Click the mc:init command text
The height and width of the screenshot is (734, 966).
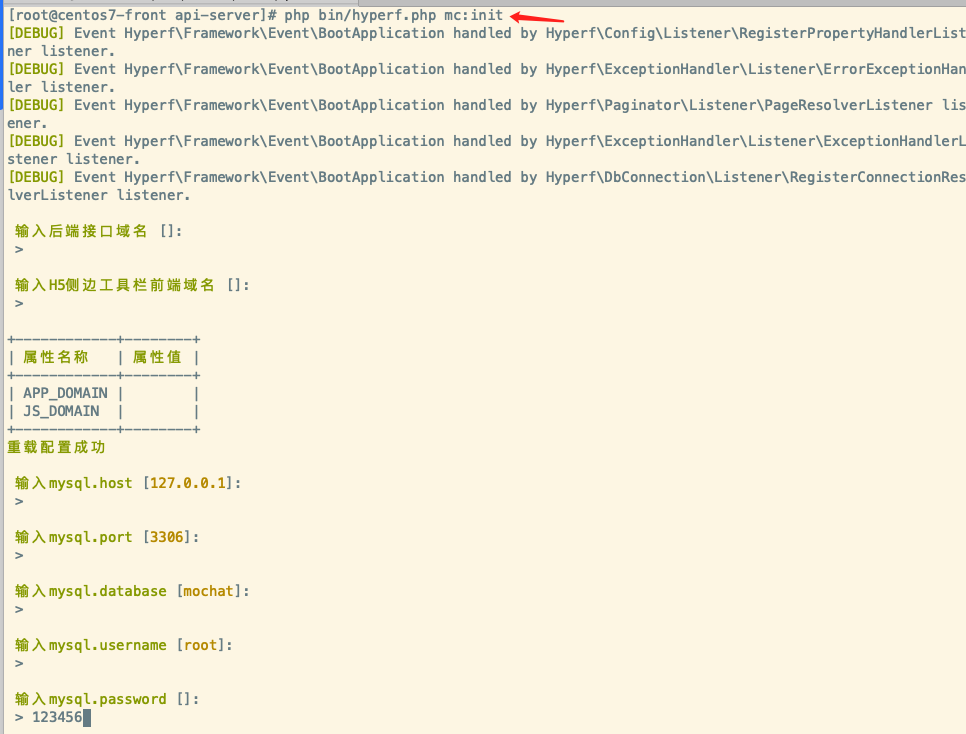[473, 15]
